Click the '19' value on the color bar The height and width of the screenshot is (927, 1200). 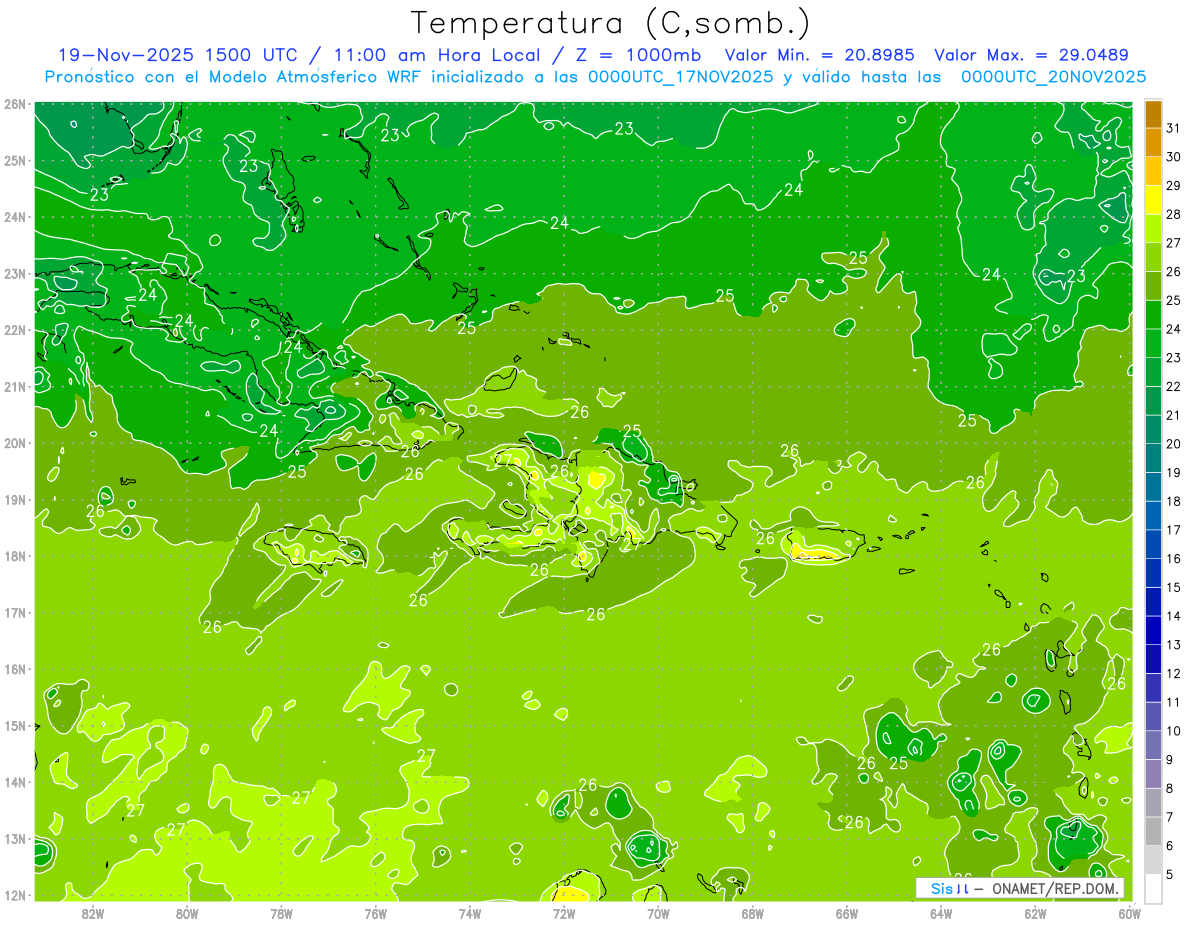coord(1174,472)
